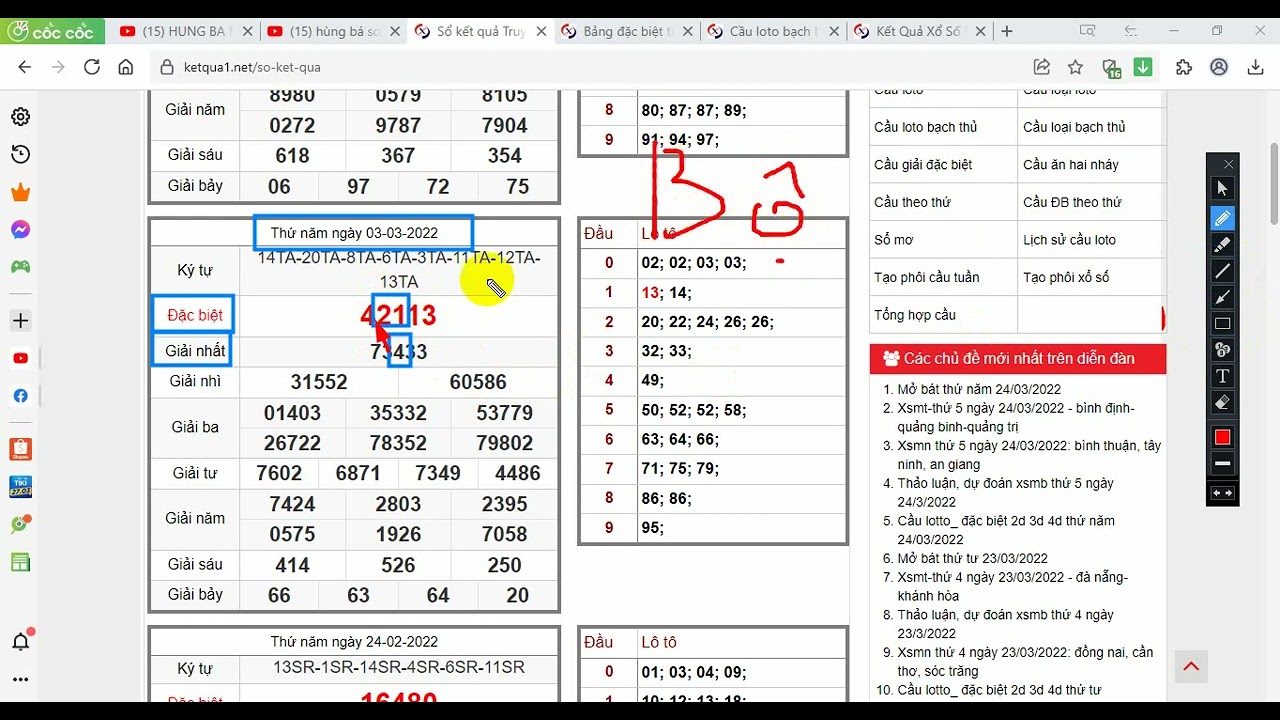Close the drawing toolbar

coord(1229,164)
